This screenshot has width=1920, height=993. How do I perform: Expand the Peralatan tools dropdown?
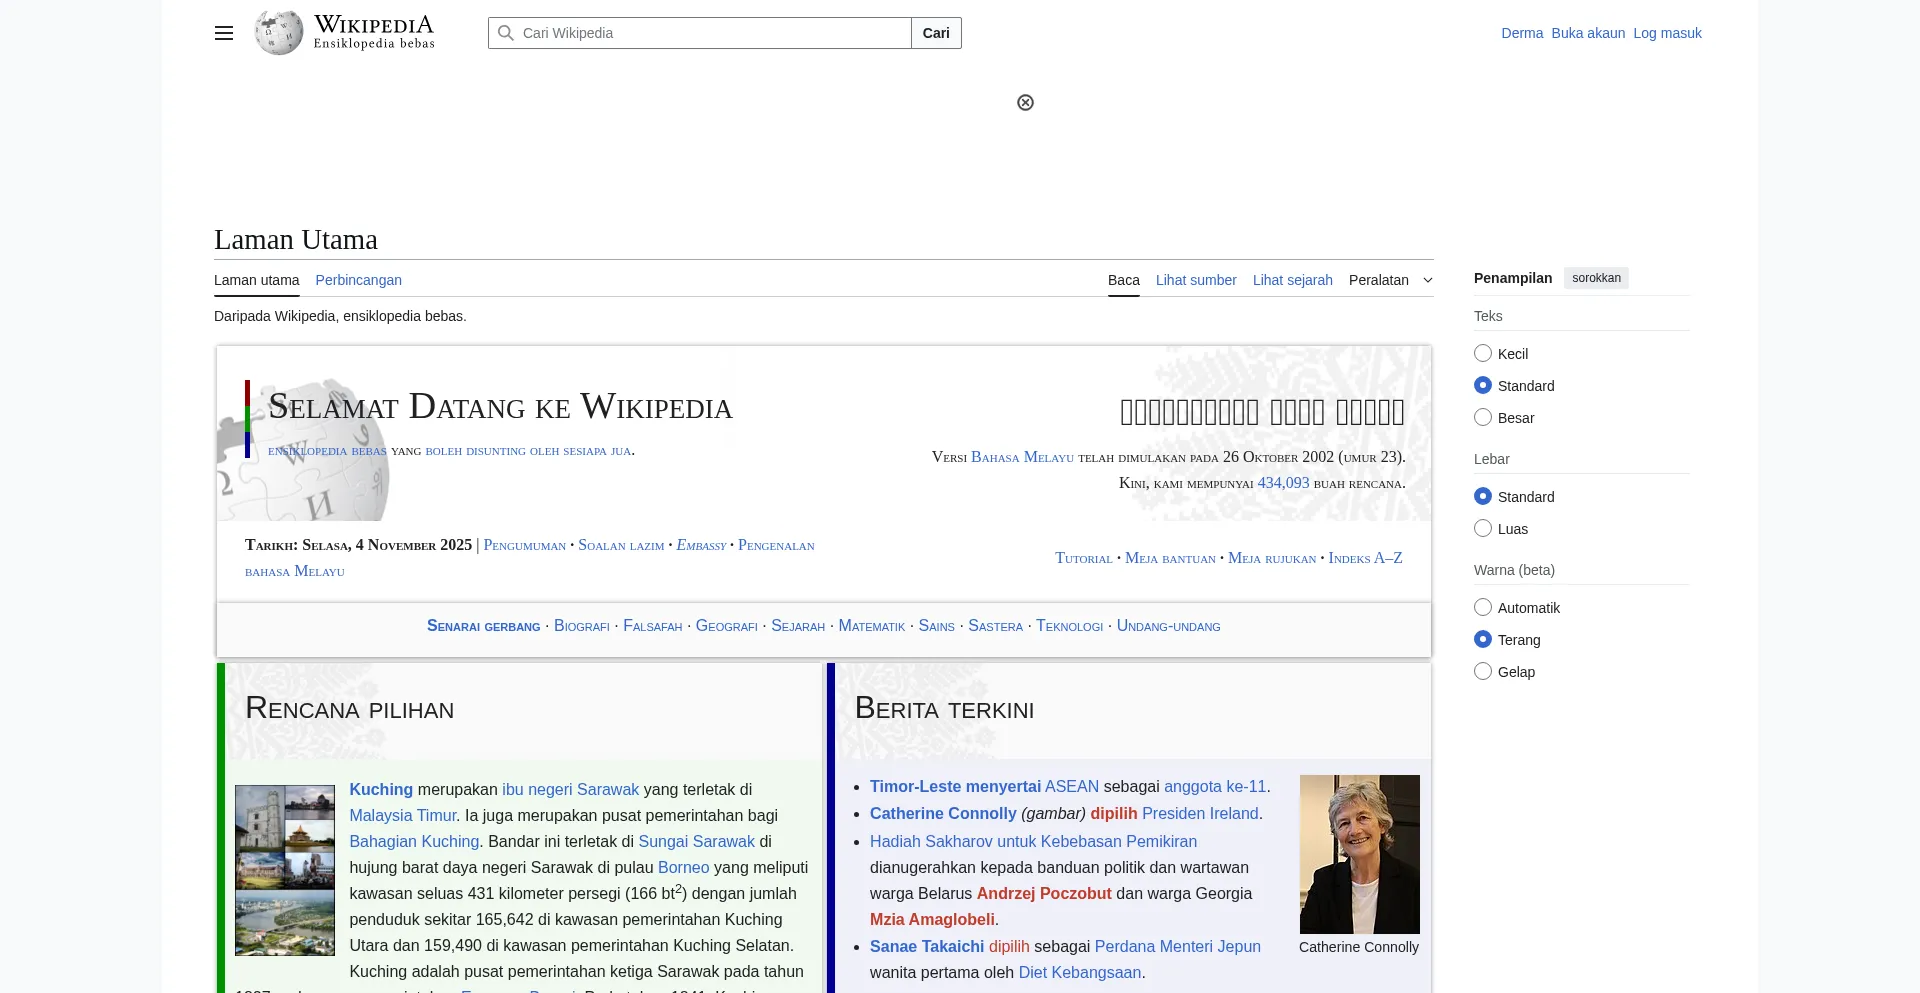coord(1390,280)
